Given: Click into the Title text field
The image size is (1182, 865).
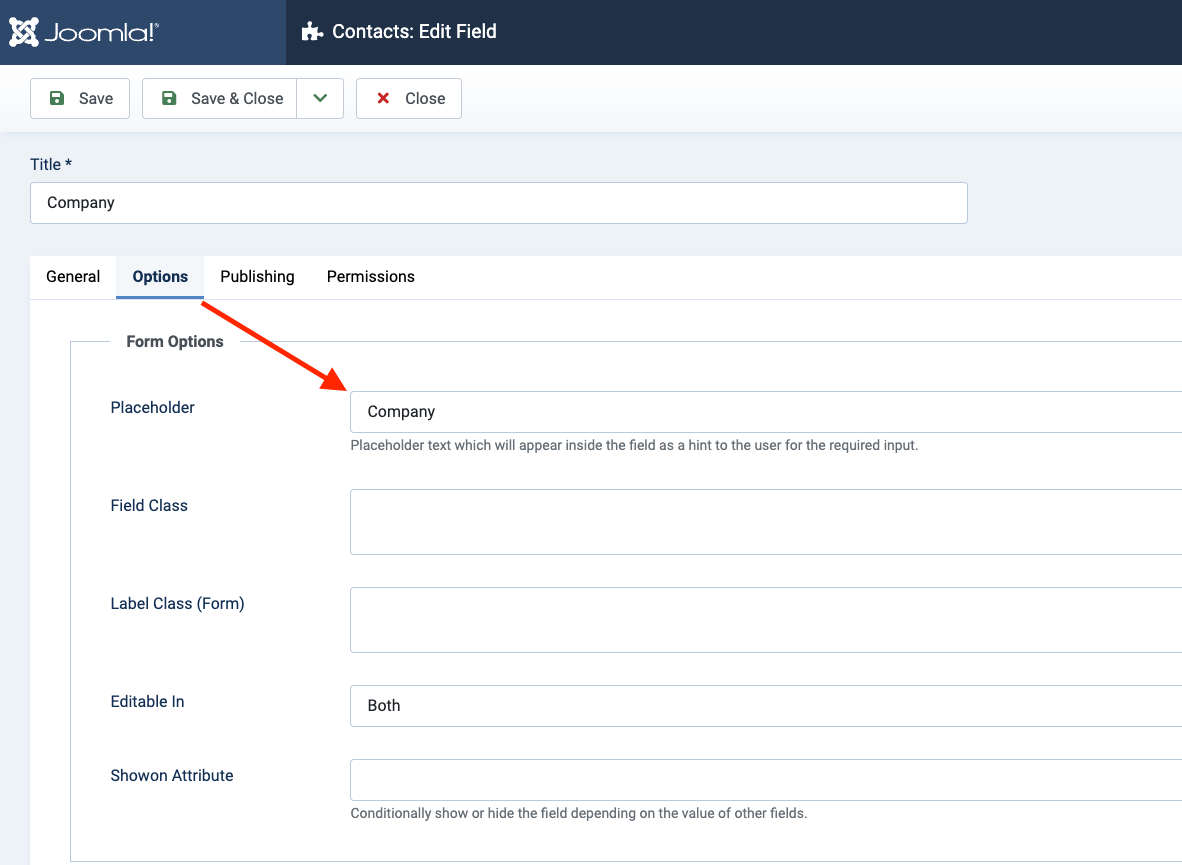Looking at the screenshot, I should coord(498,203).
